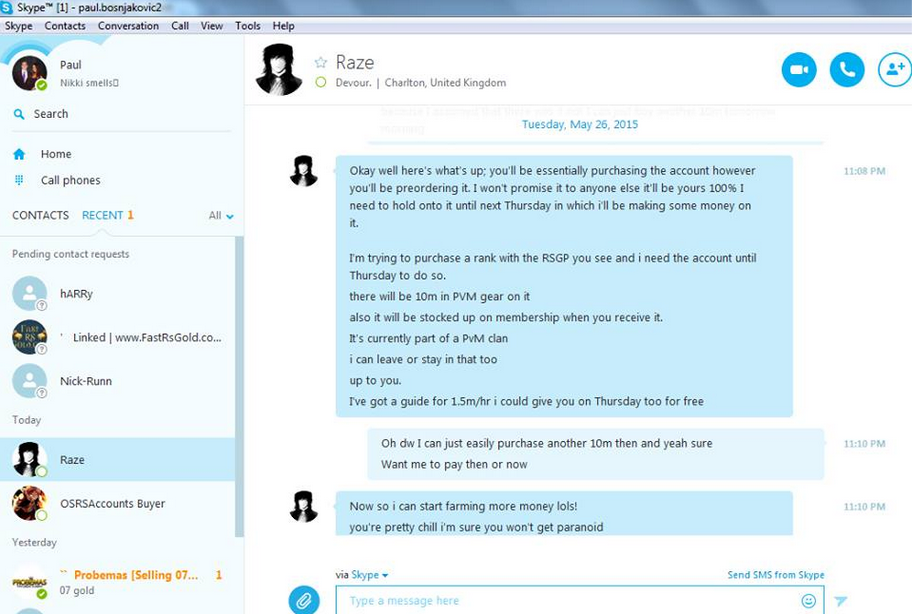
Task: Click the add people to conversation icon
Action: tap(895, 70)
